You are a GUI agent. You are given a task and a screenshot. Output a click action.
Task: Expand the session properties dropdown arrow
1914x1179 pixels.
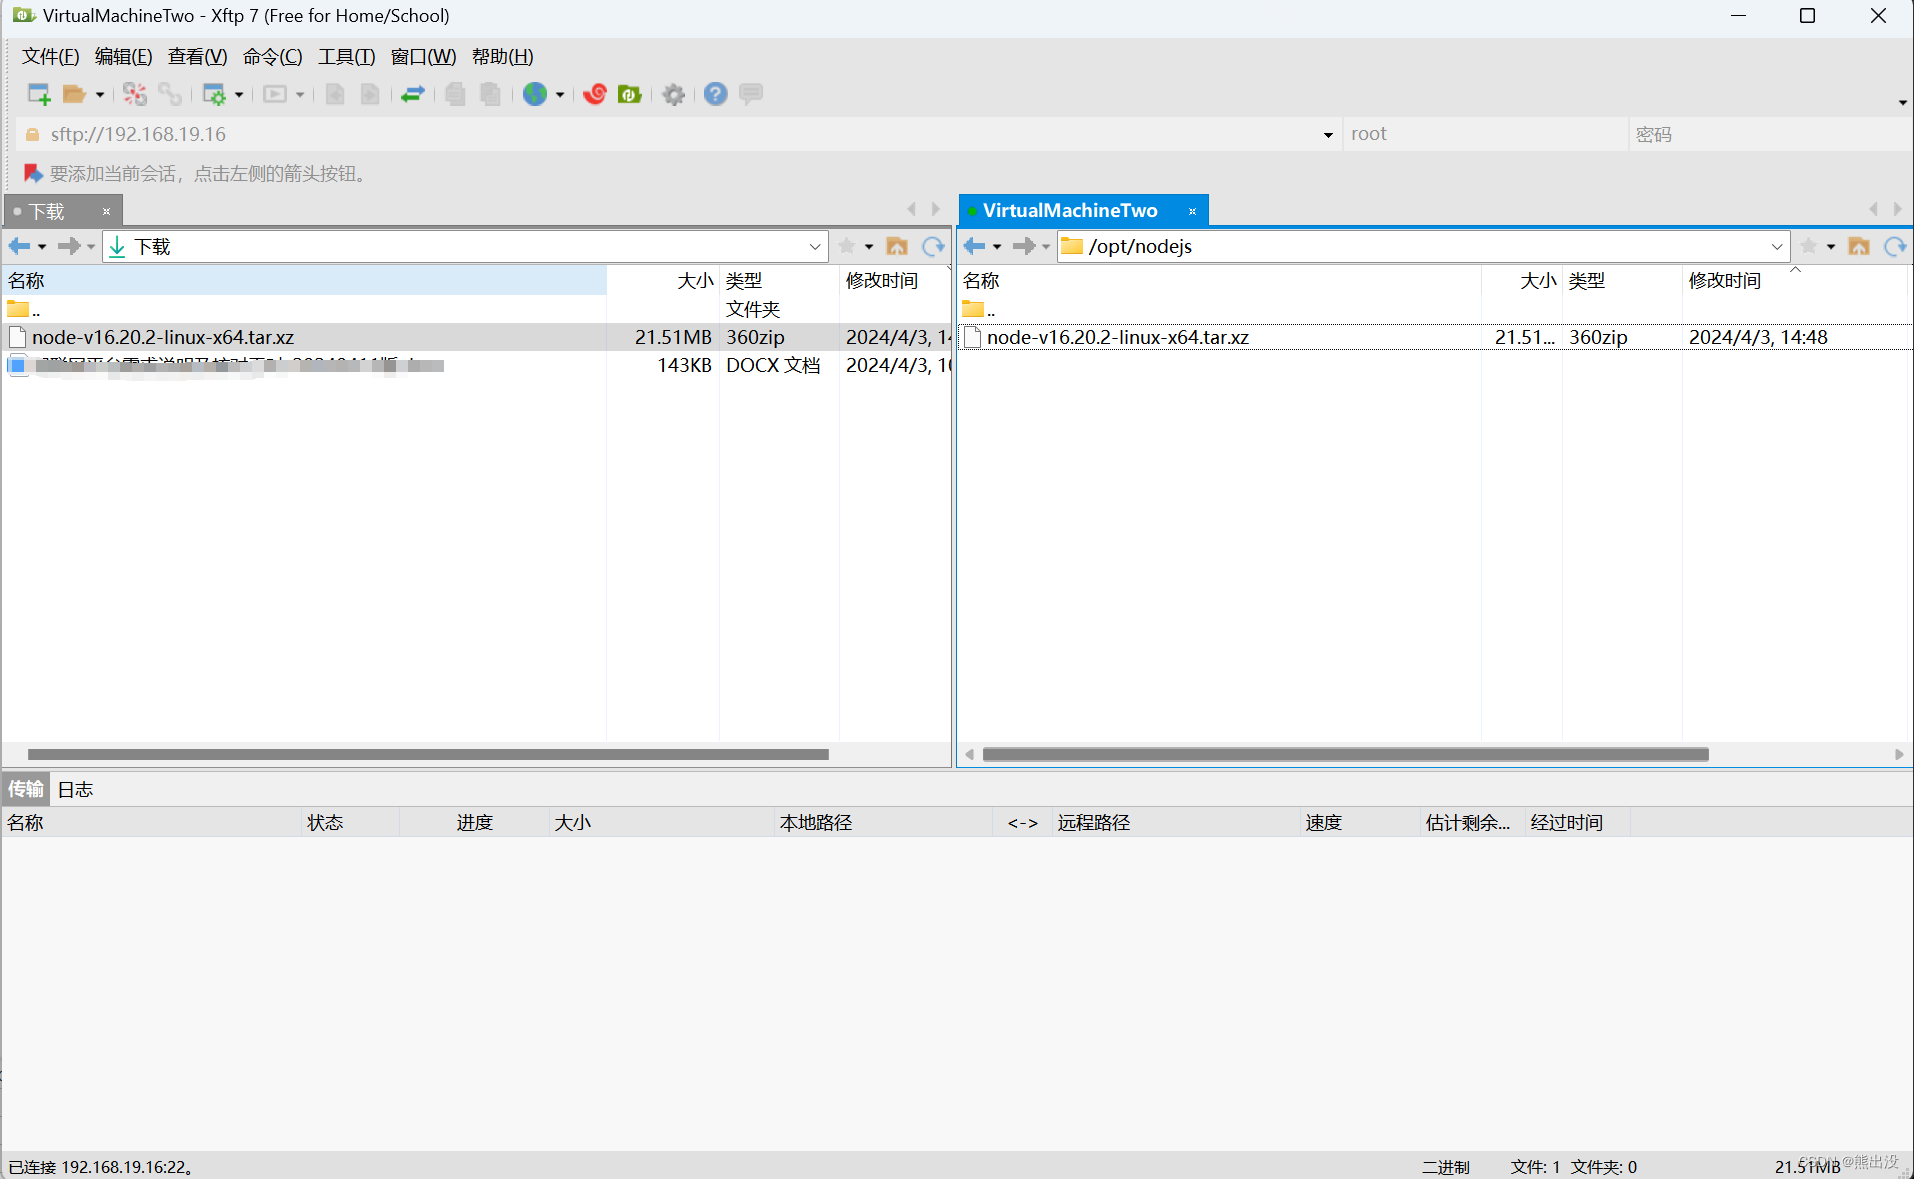239,95
